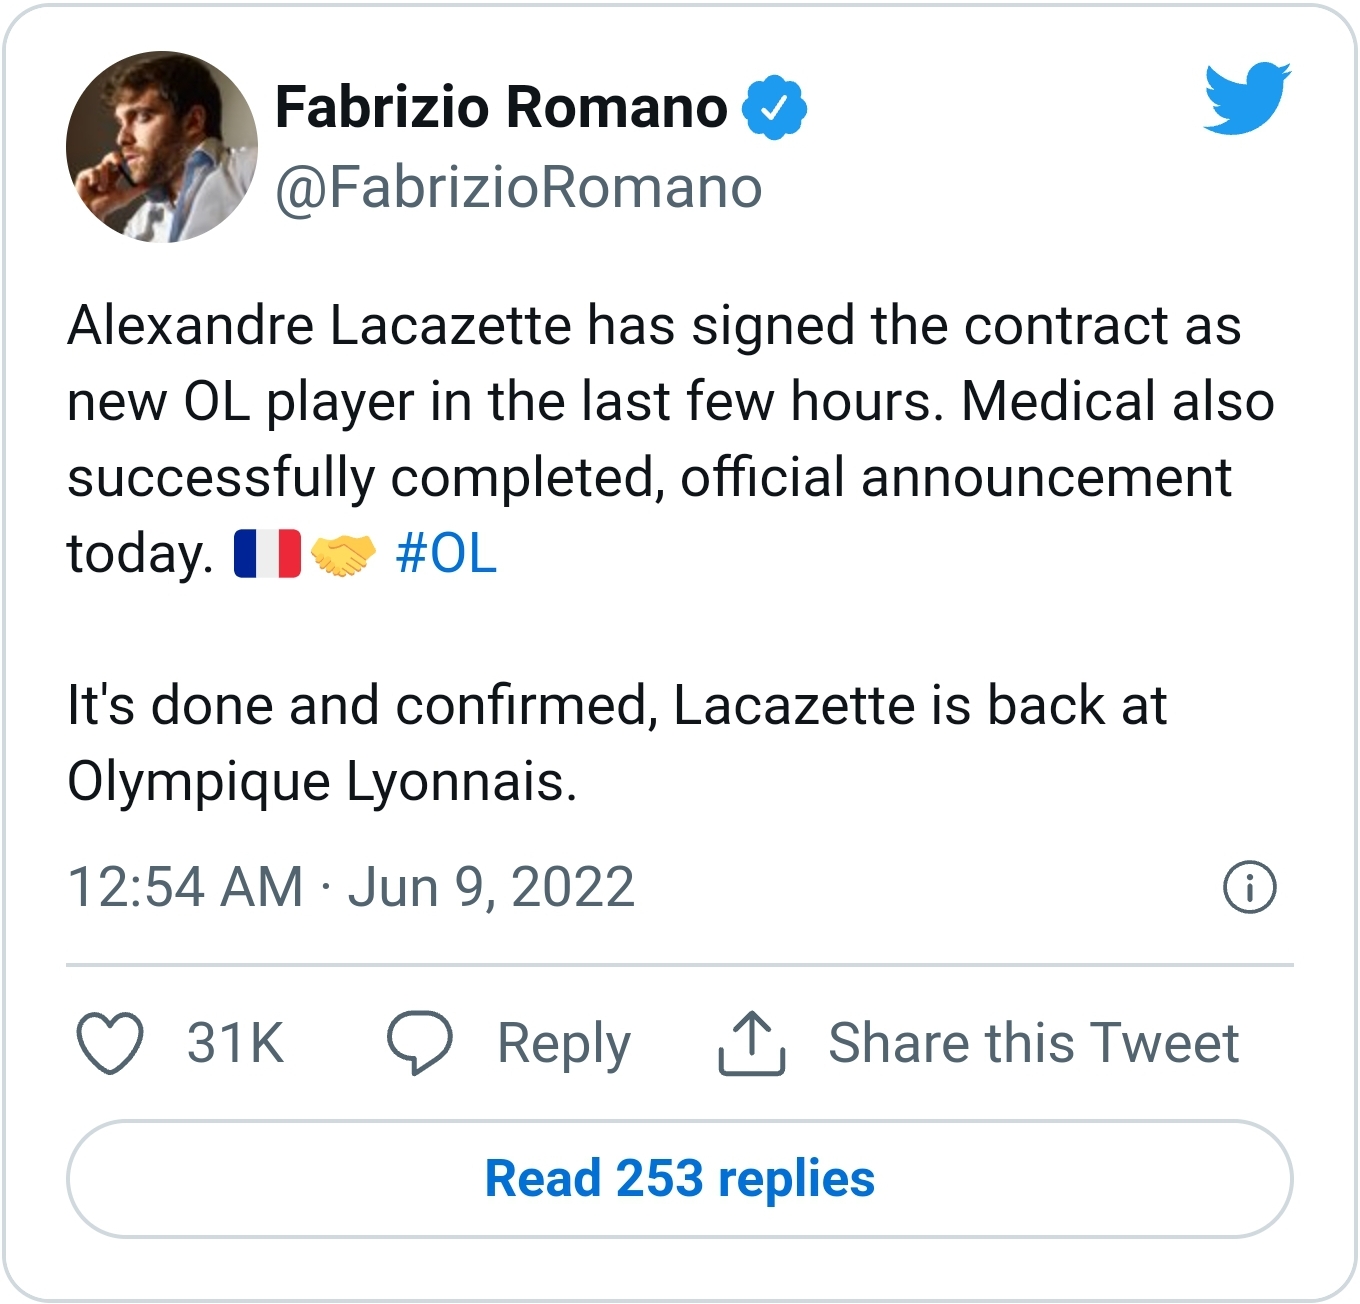Click the Fabrizio Romano display name
This screenshot has width=1360, height=1304.
(x=501, y=107)
